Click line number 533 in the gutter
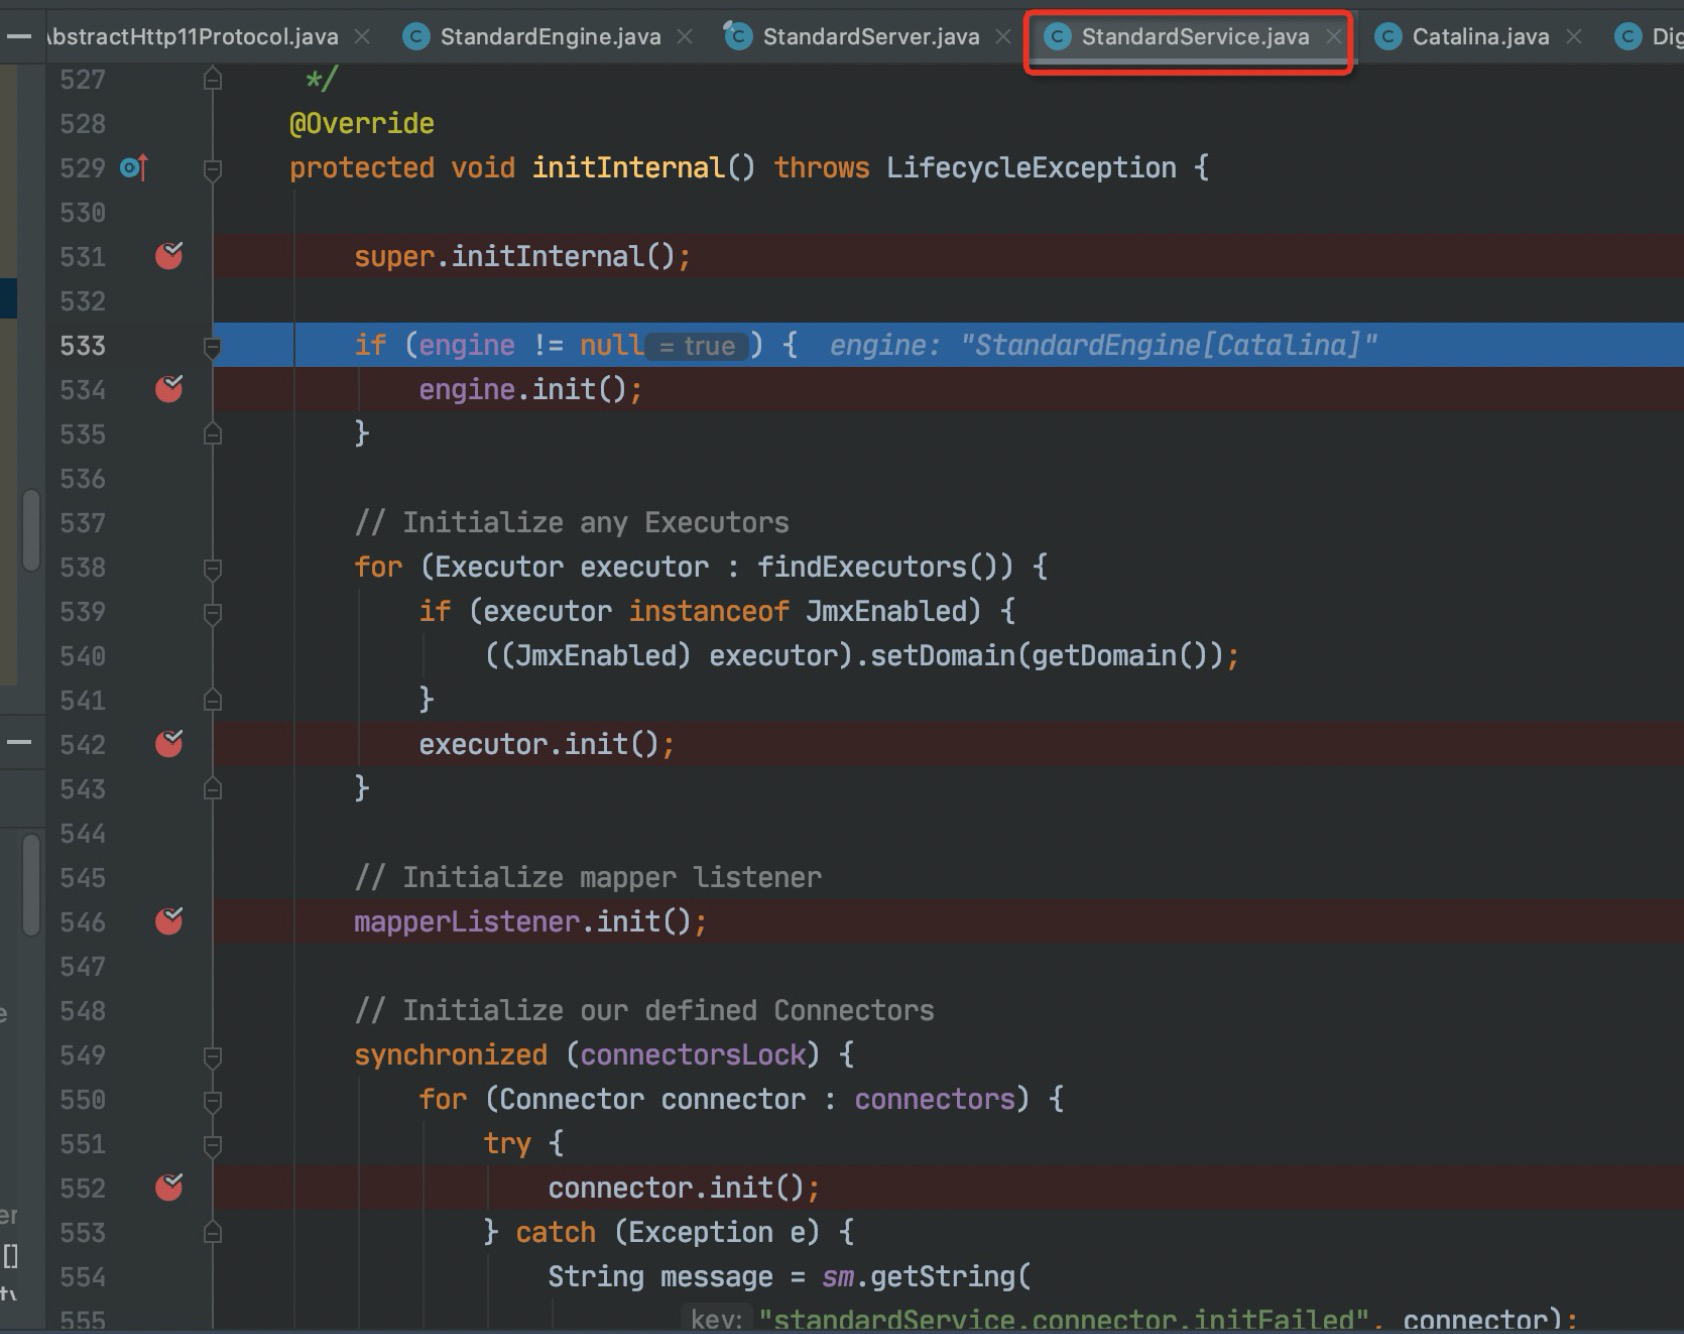The width and height of the screenshot is (1684, 1334). coord(82,345)
